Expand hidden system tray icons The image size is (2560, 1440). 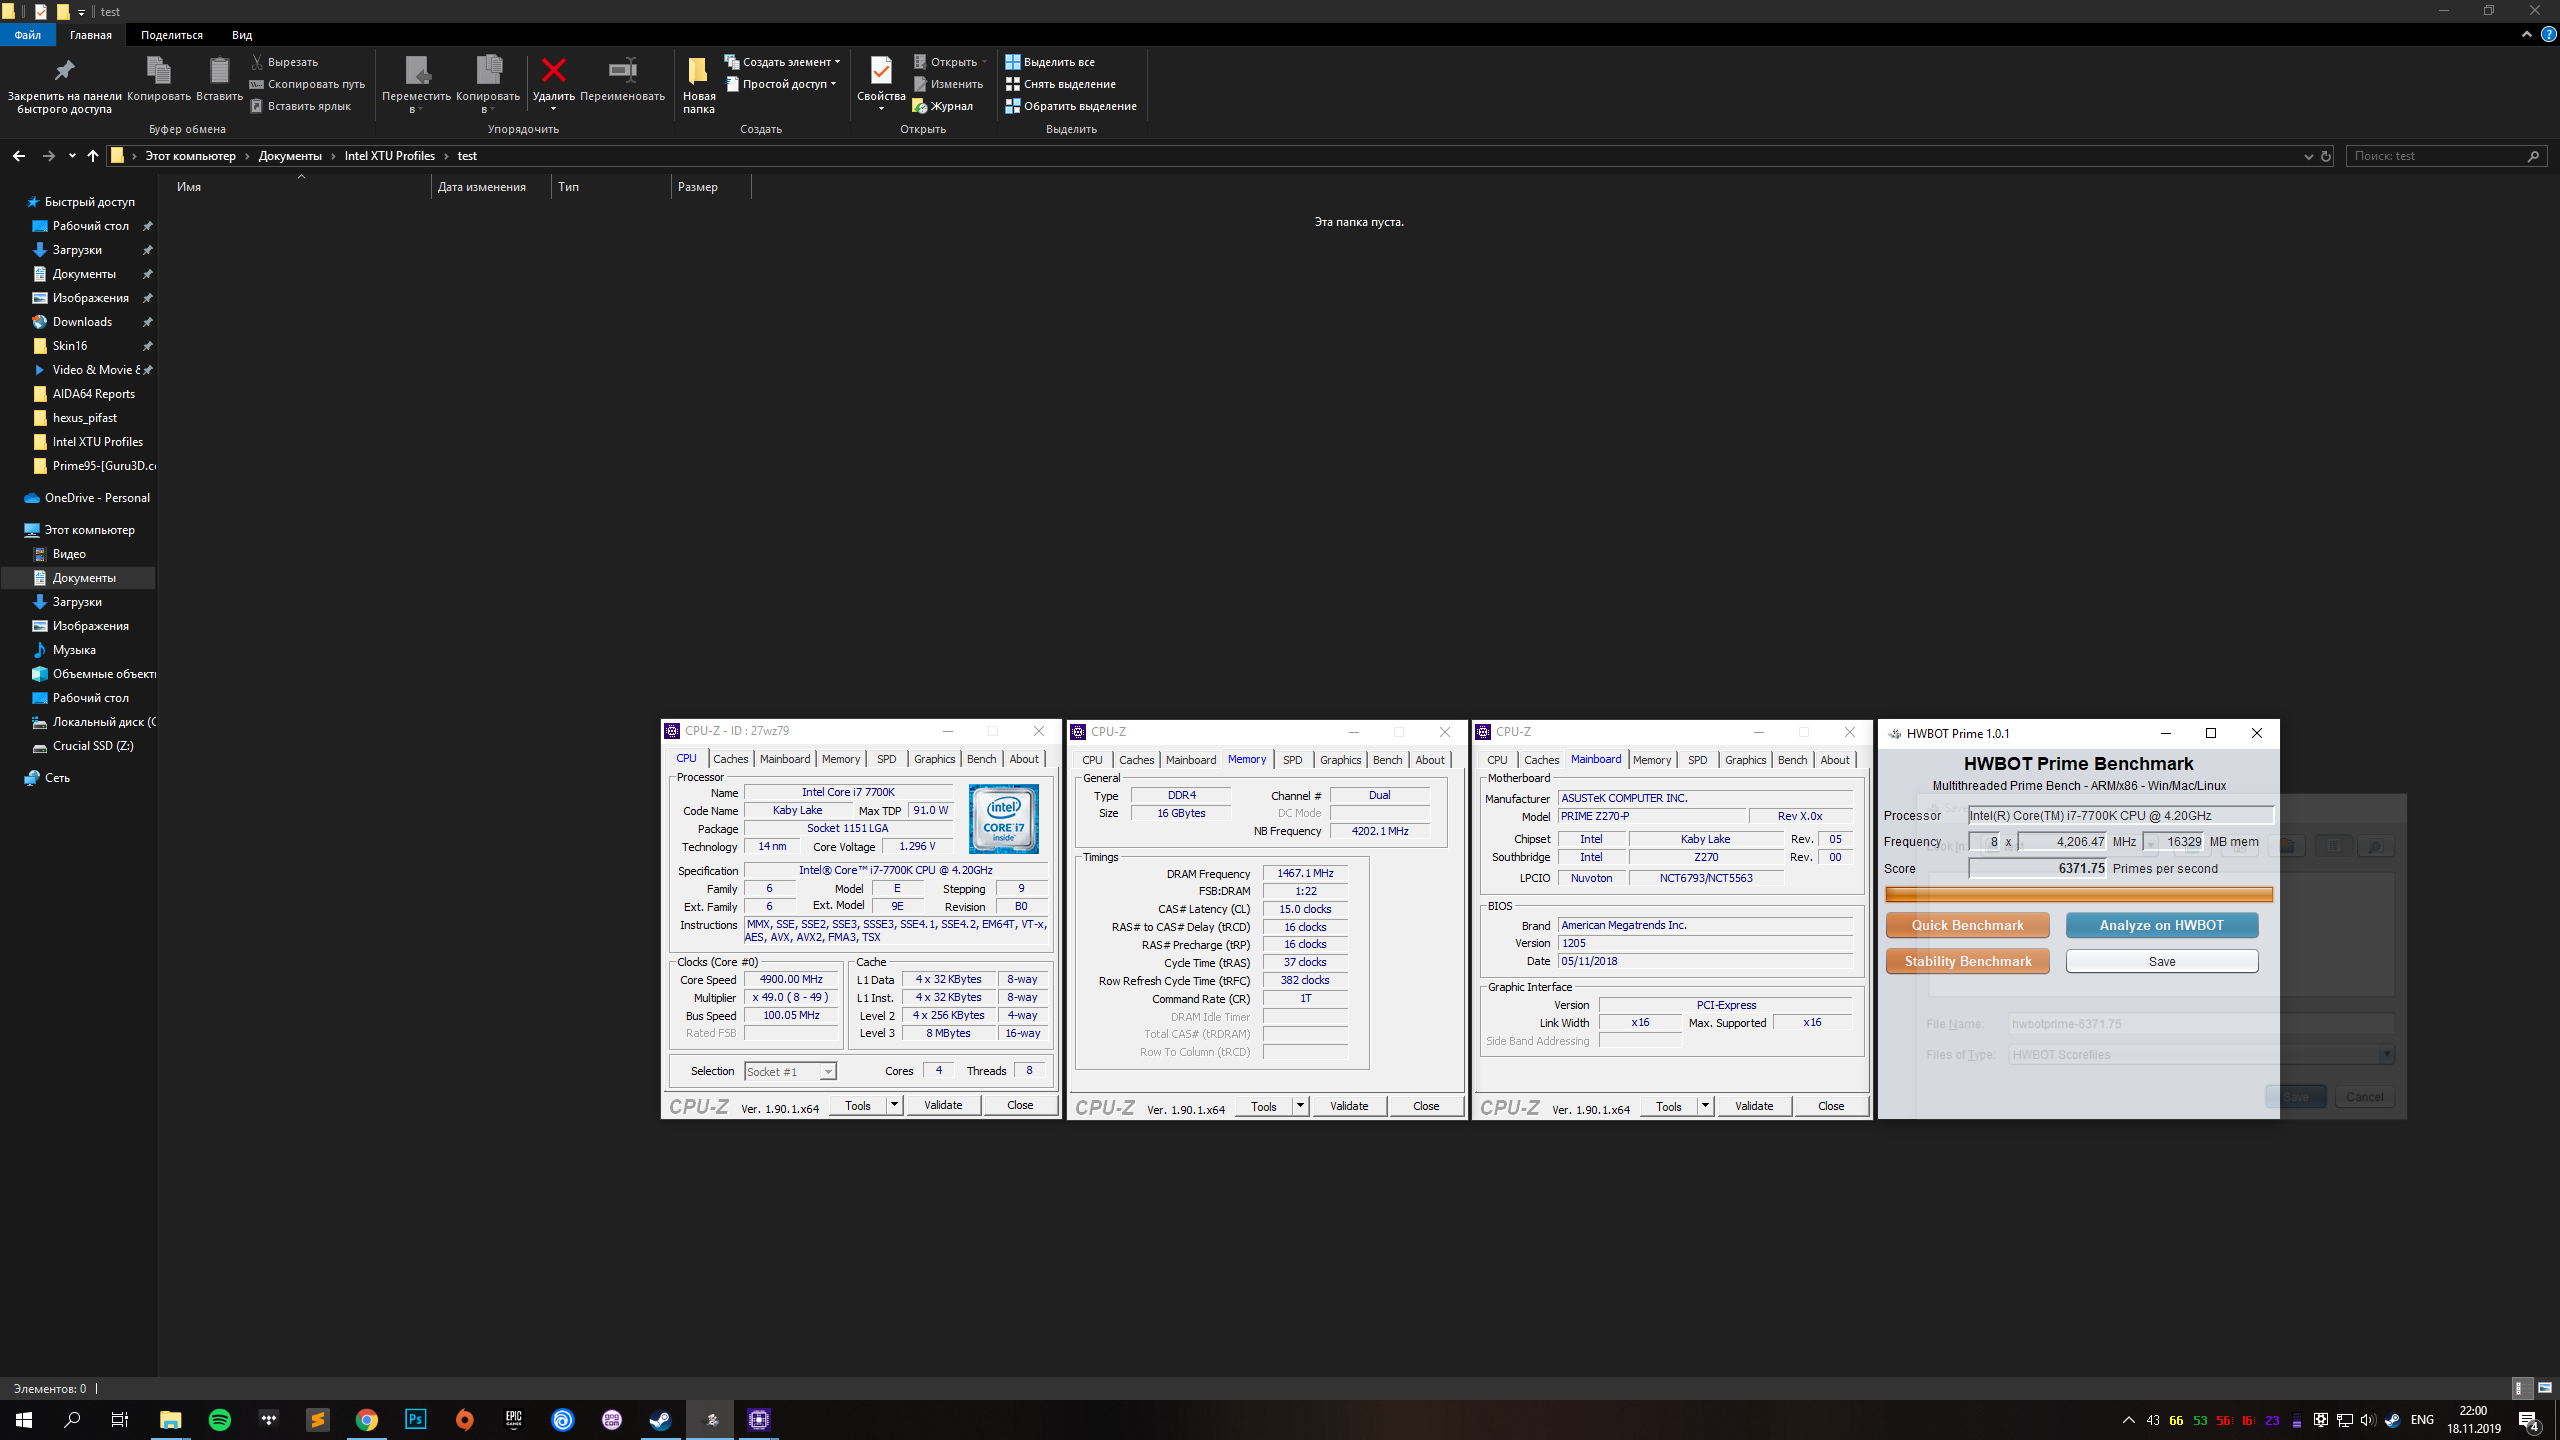pos(2128,1420)
